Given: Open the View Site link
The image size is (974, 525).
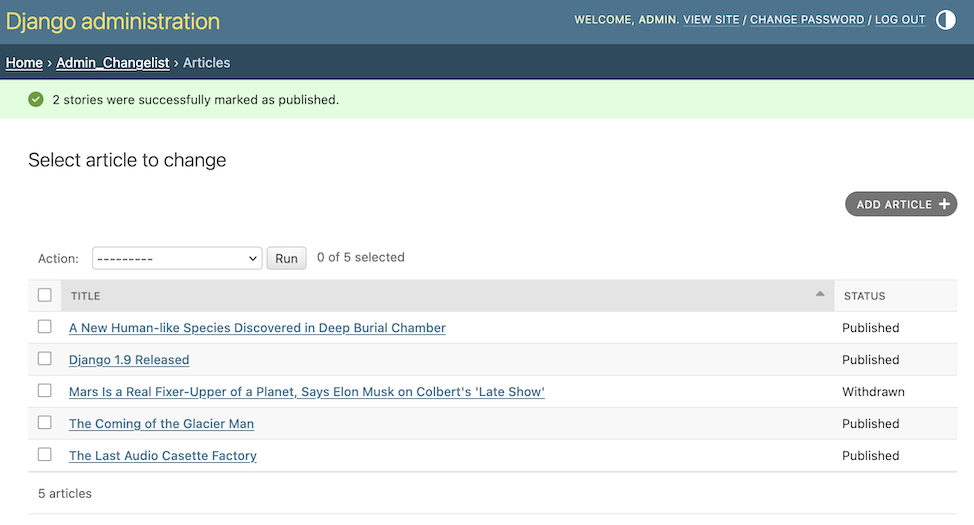Looking at the screenshot, I should (x=710, y=20).
